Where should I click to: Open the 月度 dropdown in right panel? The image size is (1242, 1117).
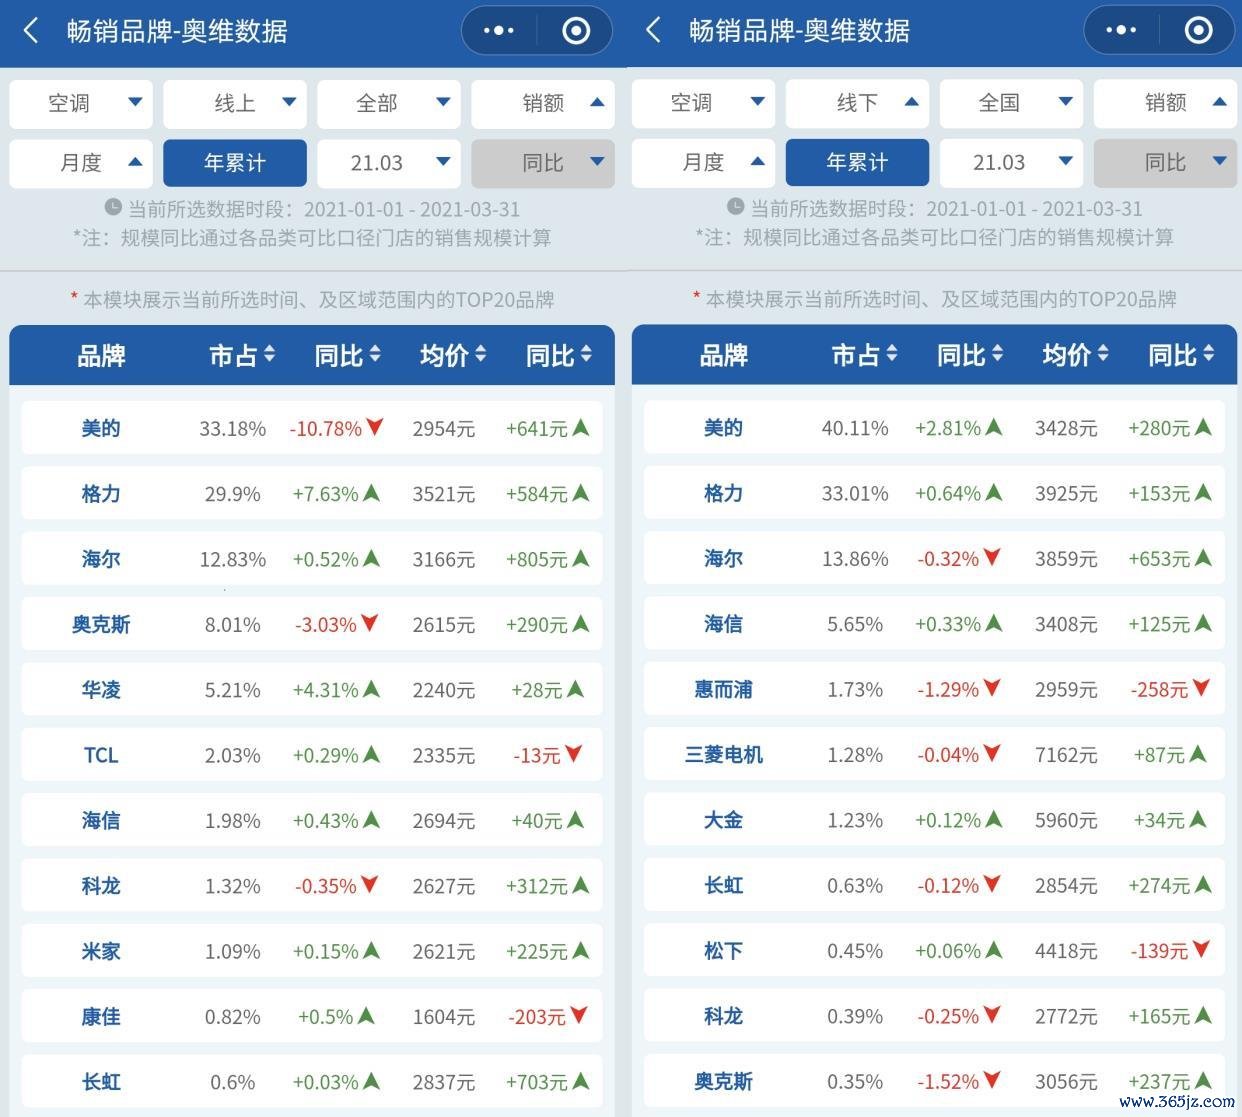pyautogui.click(x=704, y=163)
